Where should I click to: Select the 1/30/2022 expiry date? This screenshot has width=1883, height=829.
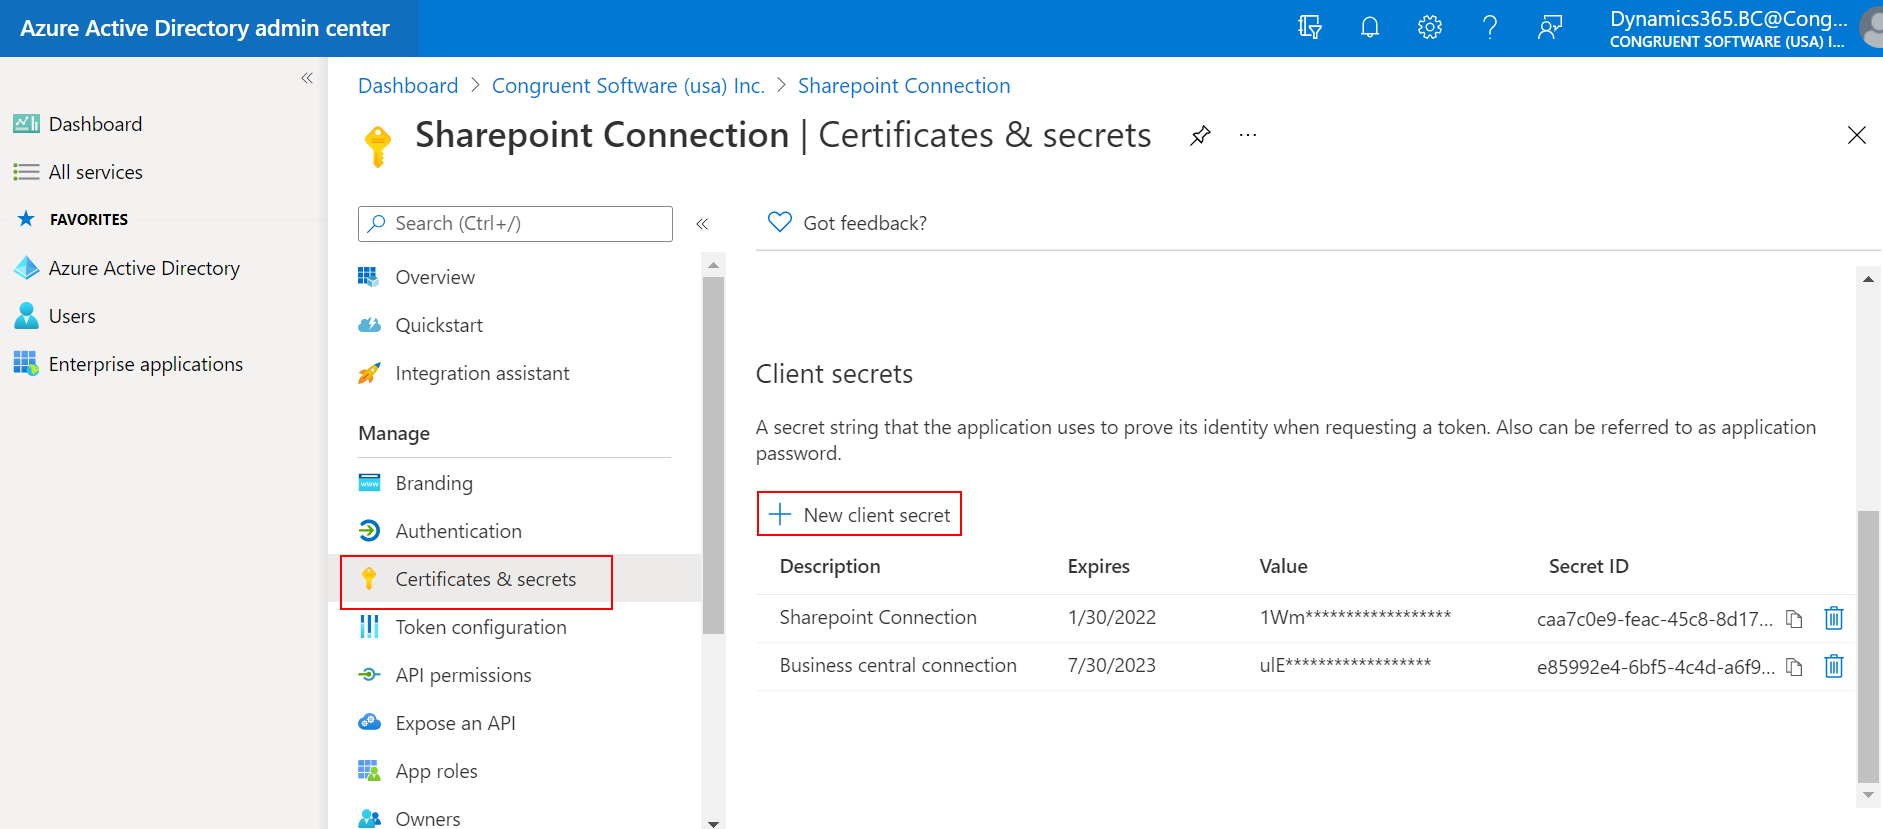[1112, 617]
